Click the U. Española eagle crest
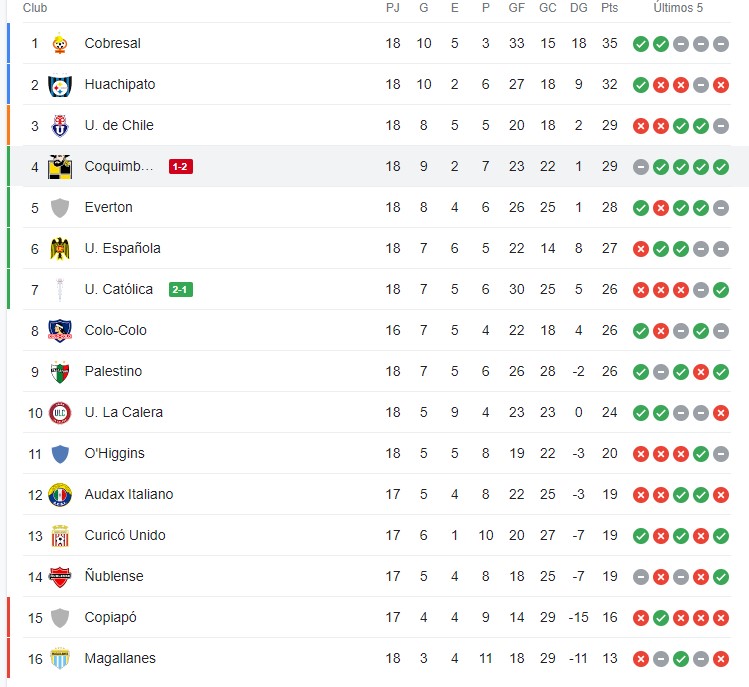 (60, 249)
